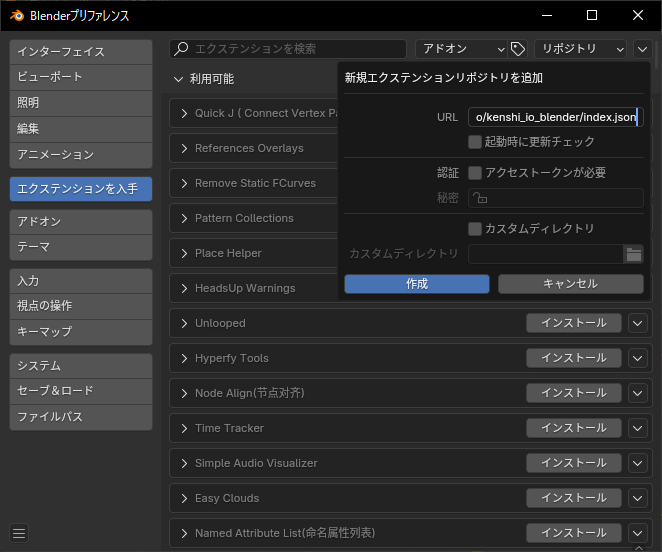Expand the Time Tracker entry
662x552 pixels.
tap(184, 429)
